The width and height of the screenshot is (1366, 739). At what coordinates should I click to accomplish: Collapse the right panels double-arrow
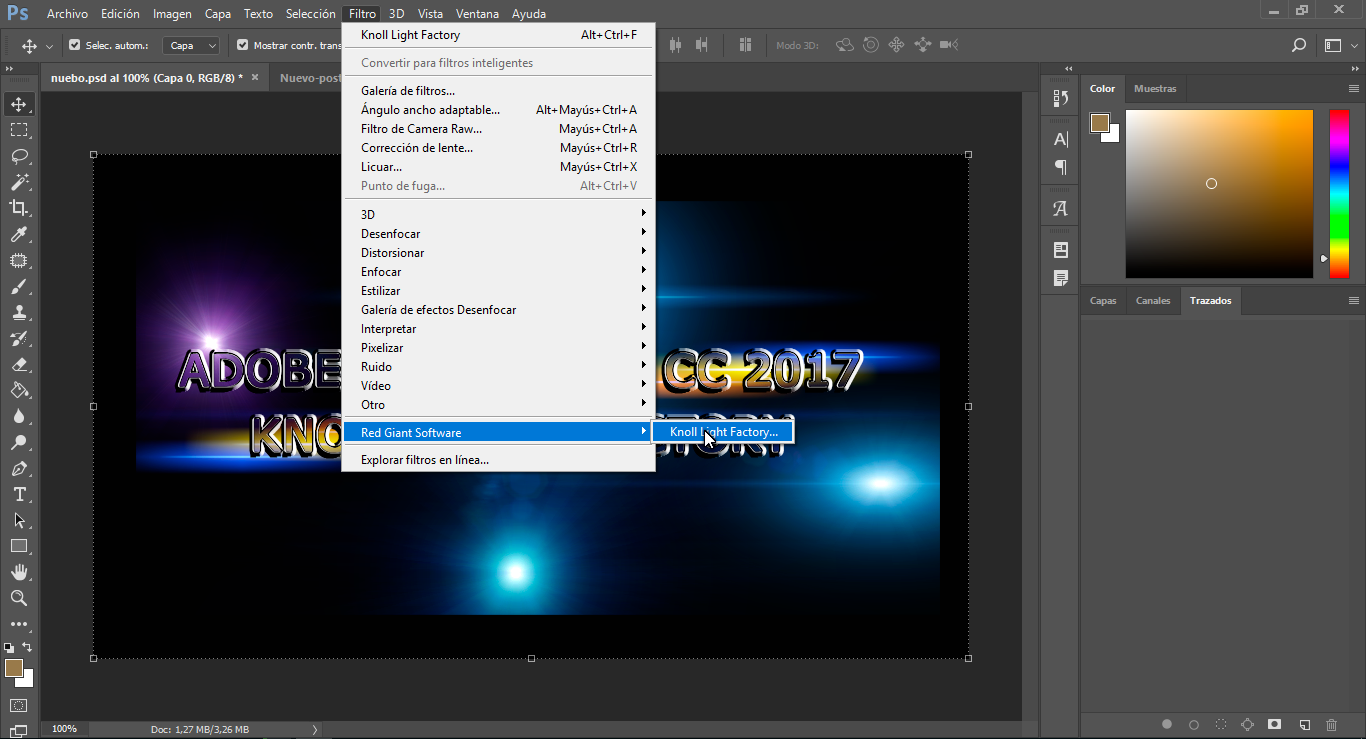(x=1353, y=68)
